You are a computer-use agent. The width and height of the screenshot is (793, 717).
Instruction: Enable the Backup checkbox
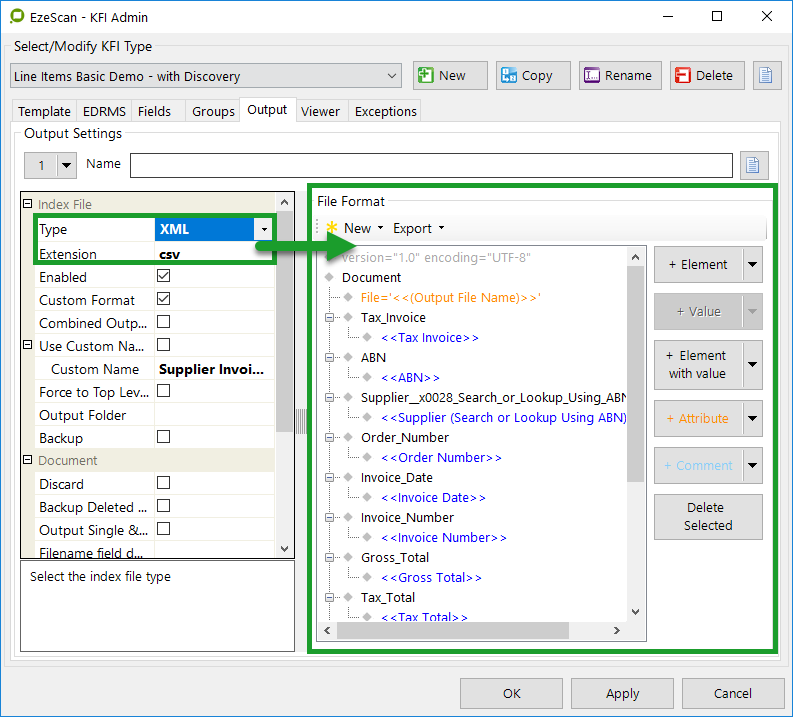click(163, 438)
